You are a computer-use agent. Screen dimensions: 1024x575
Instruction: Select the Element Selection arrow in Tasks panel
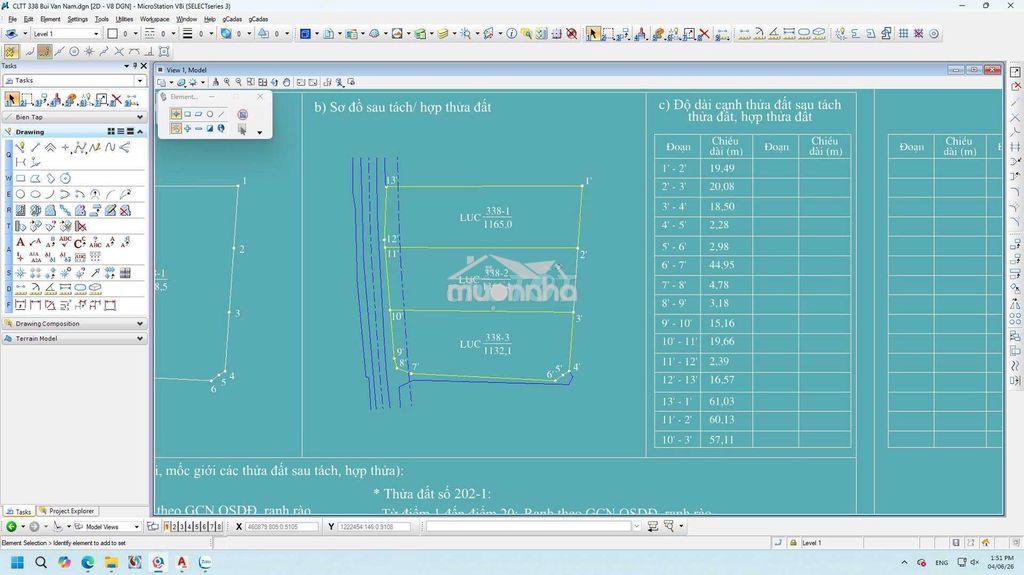click(x=11, y=100)
